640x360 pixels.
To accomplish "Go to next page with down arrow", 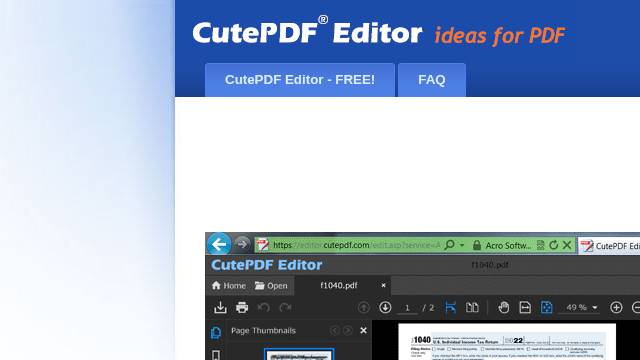I will (385, 307).
